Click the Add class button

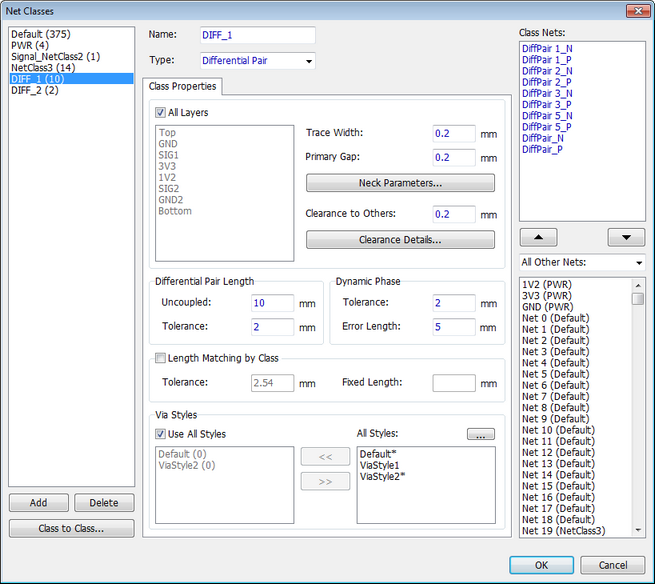38,503
